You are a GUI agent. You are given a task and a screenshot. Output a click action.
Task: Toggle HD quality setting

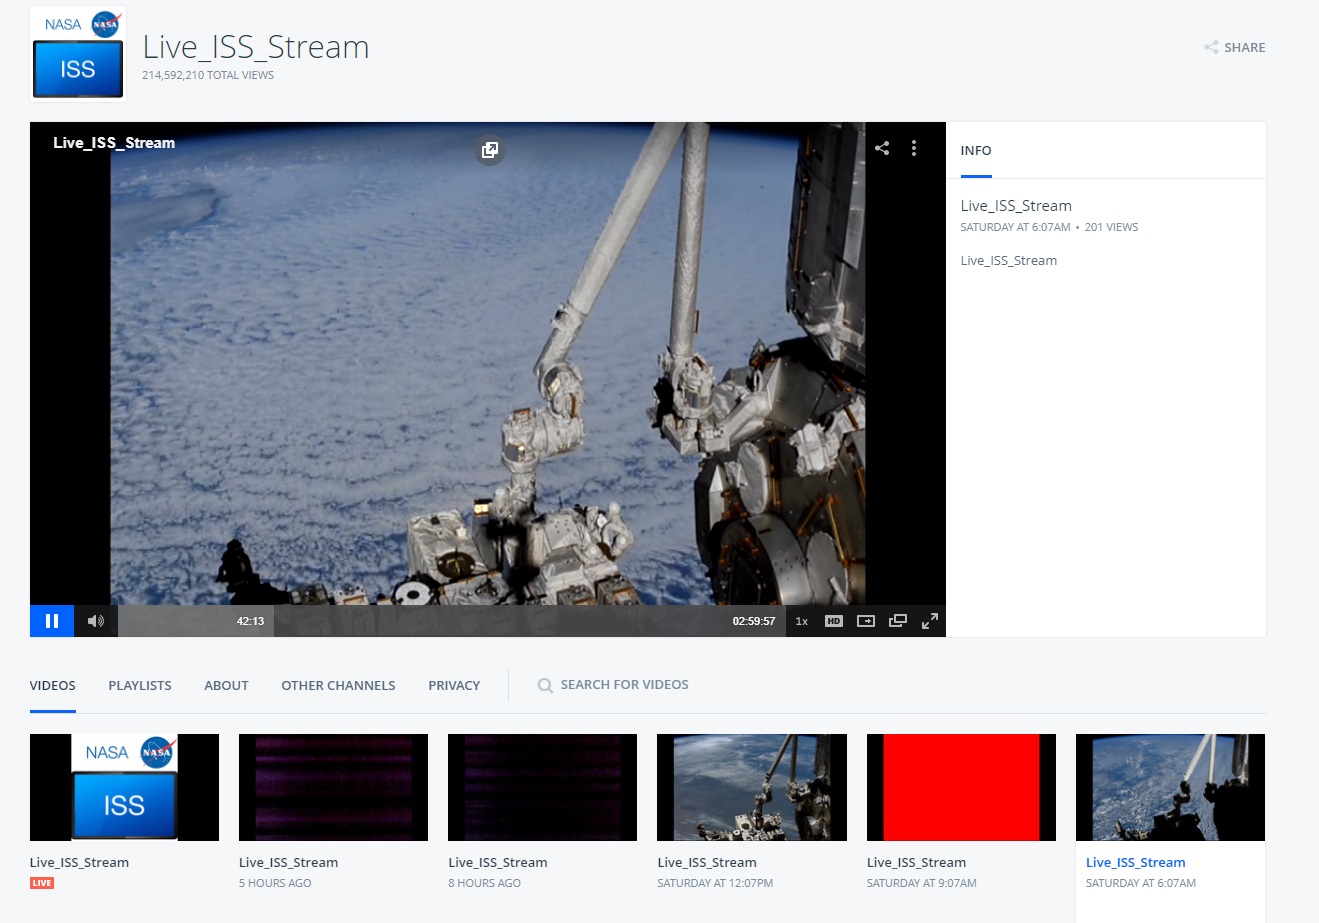coord(833,621)
